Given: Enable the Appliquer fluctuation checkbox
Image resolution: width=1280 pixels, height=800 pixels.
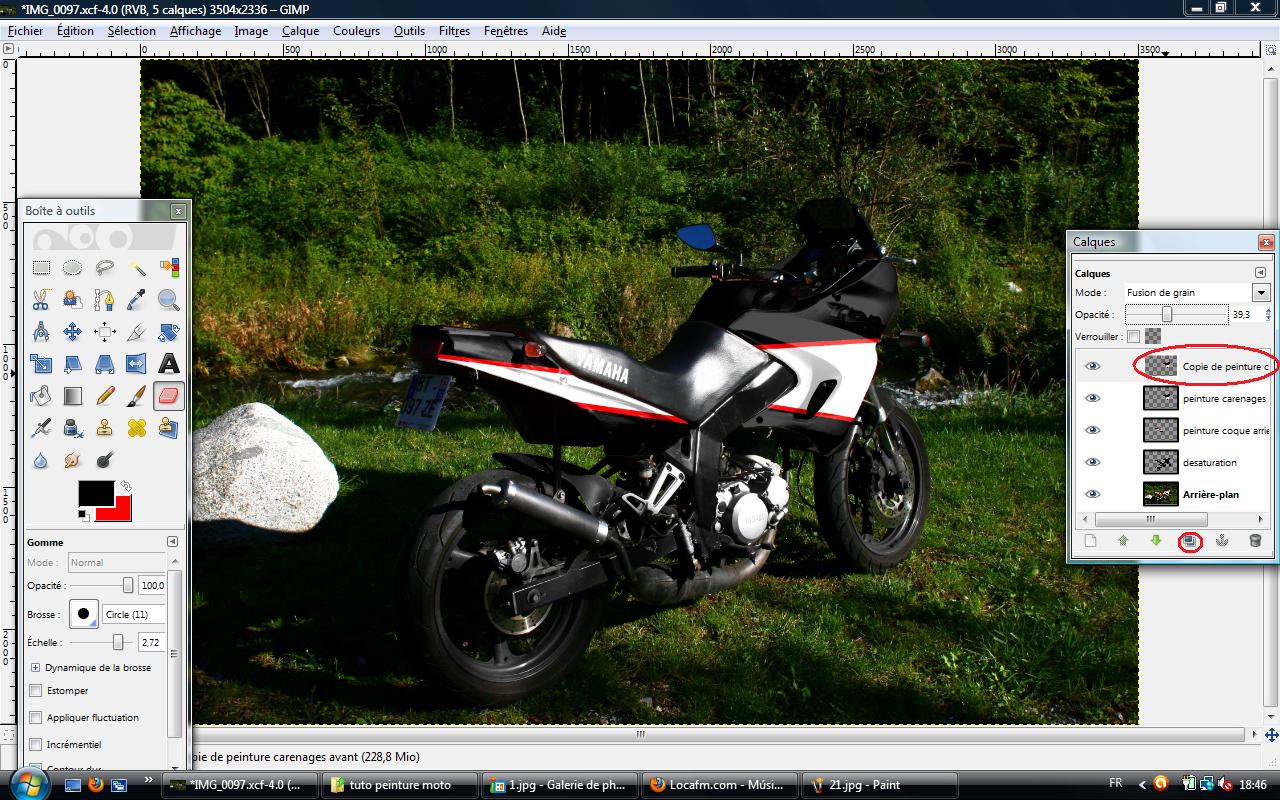Looking at the screenshot, I should (x=37, y=718).
